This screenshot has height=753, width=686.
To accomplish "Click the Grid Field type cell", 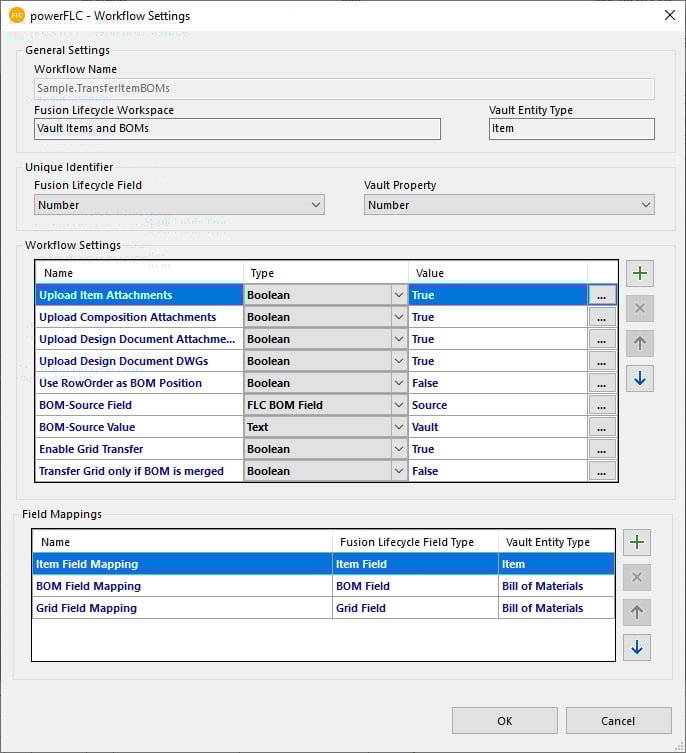I will point(415,608).
